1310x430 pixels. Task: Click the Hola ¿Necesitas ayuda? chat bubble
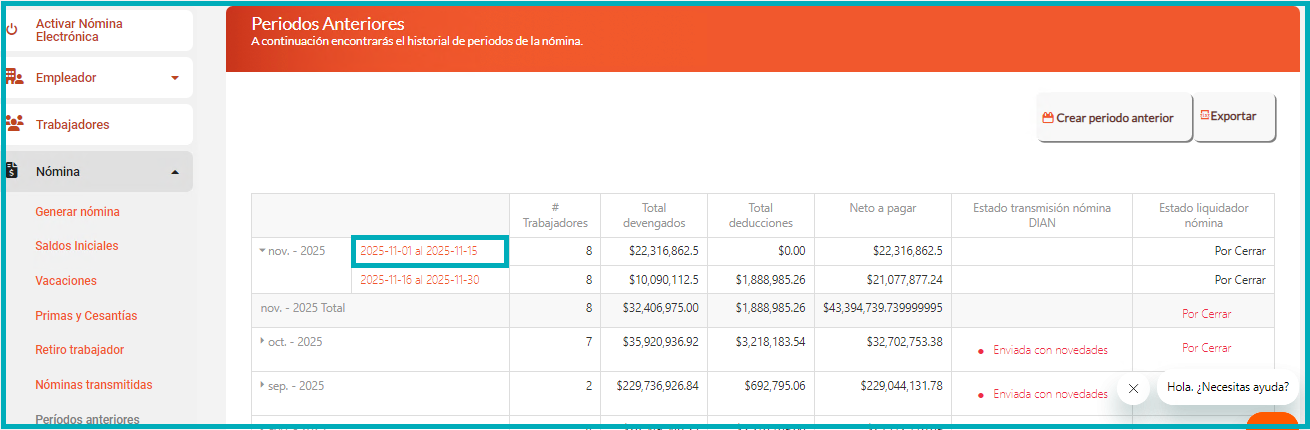[1228, 387]
